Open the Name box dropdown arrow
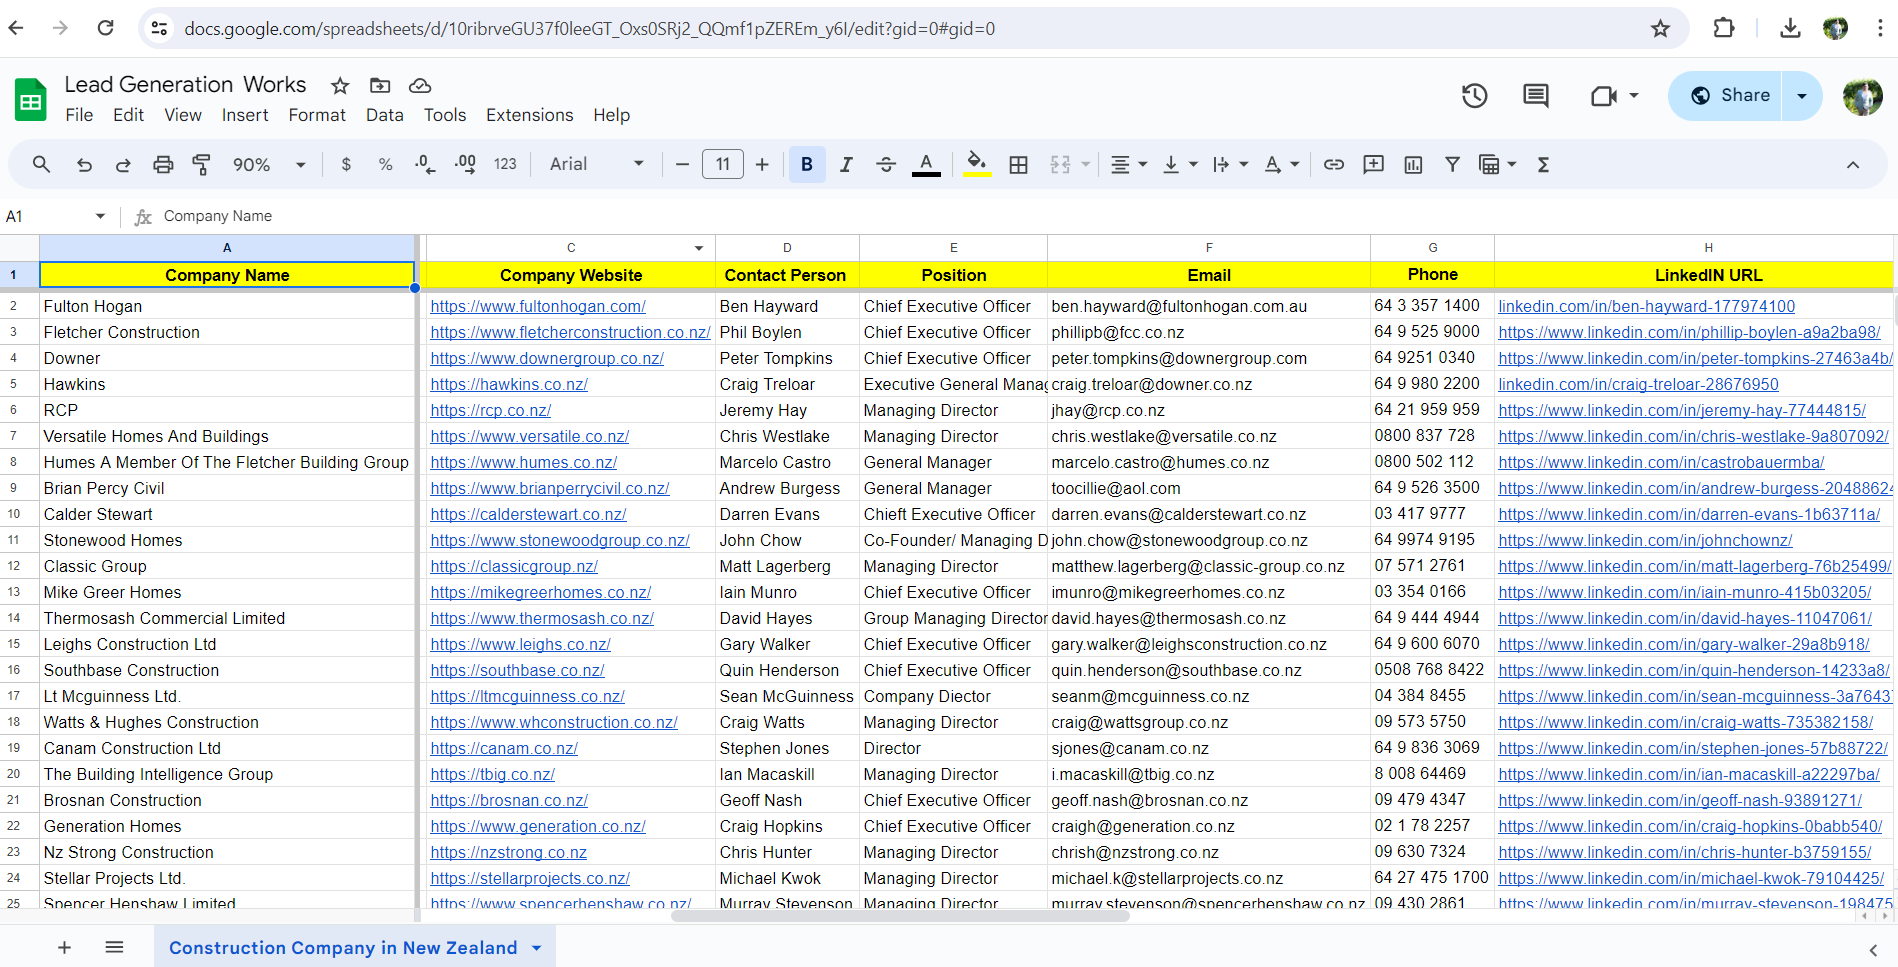 pos(100,217)
